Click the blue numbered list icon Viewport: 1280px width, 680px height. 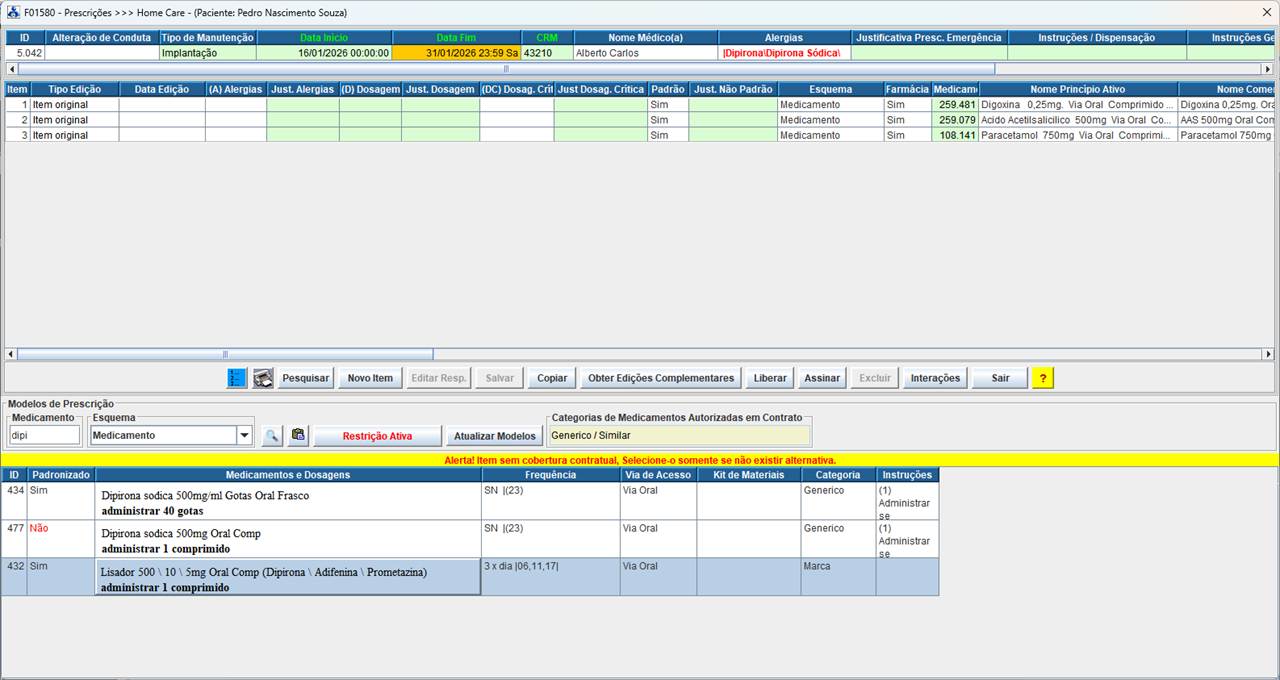(x=236, y=377)
